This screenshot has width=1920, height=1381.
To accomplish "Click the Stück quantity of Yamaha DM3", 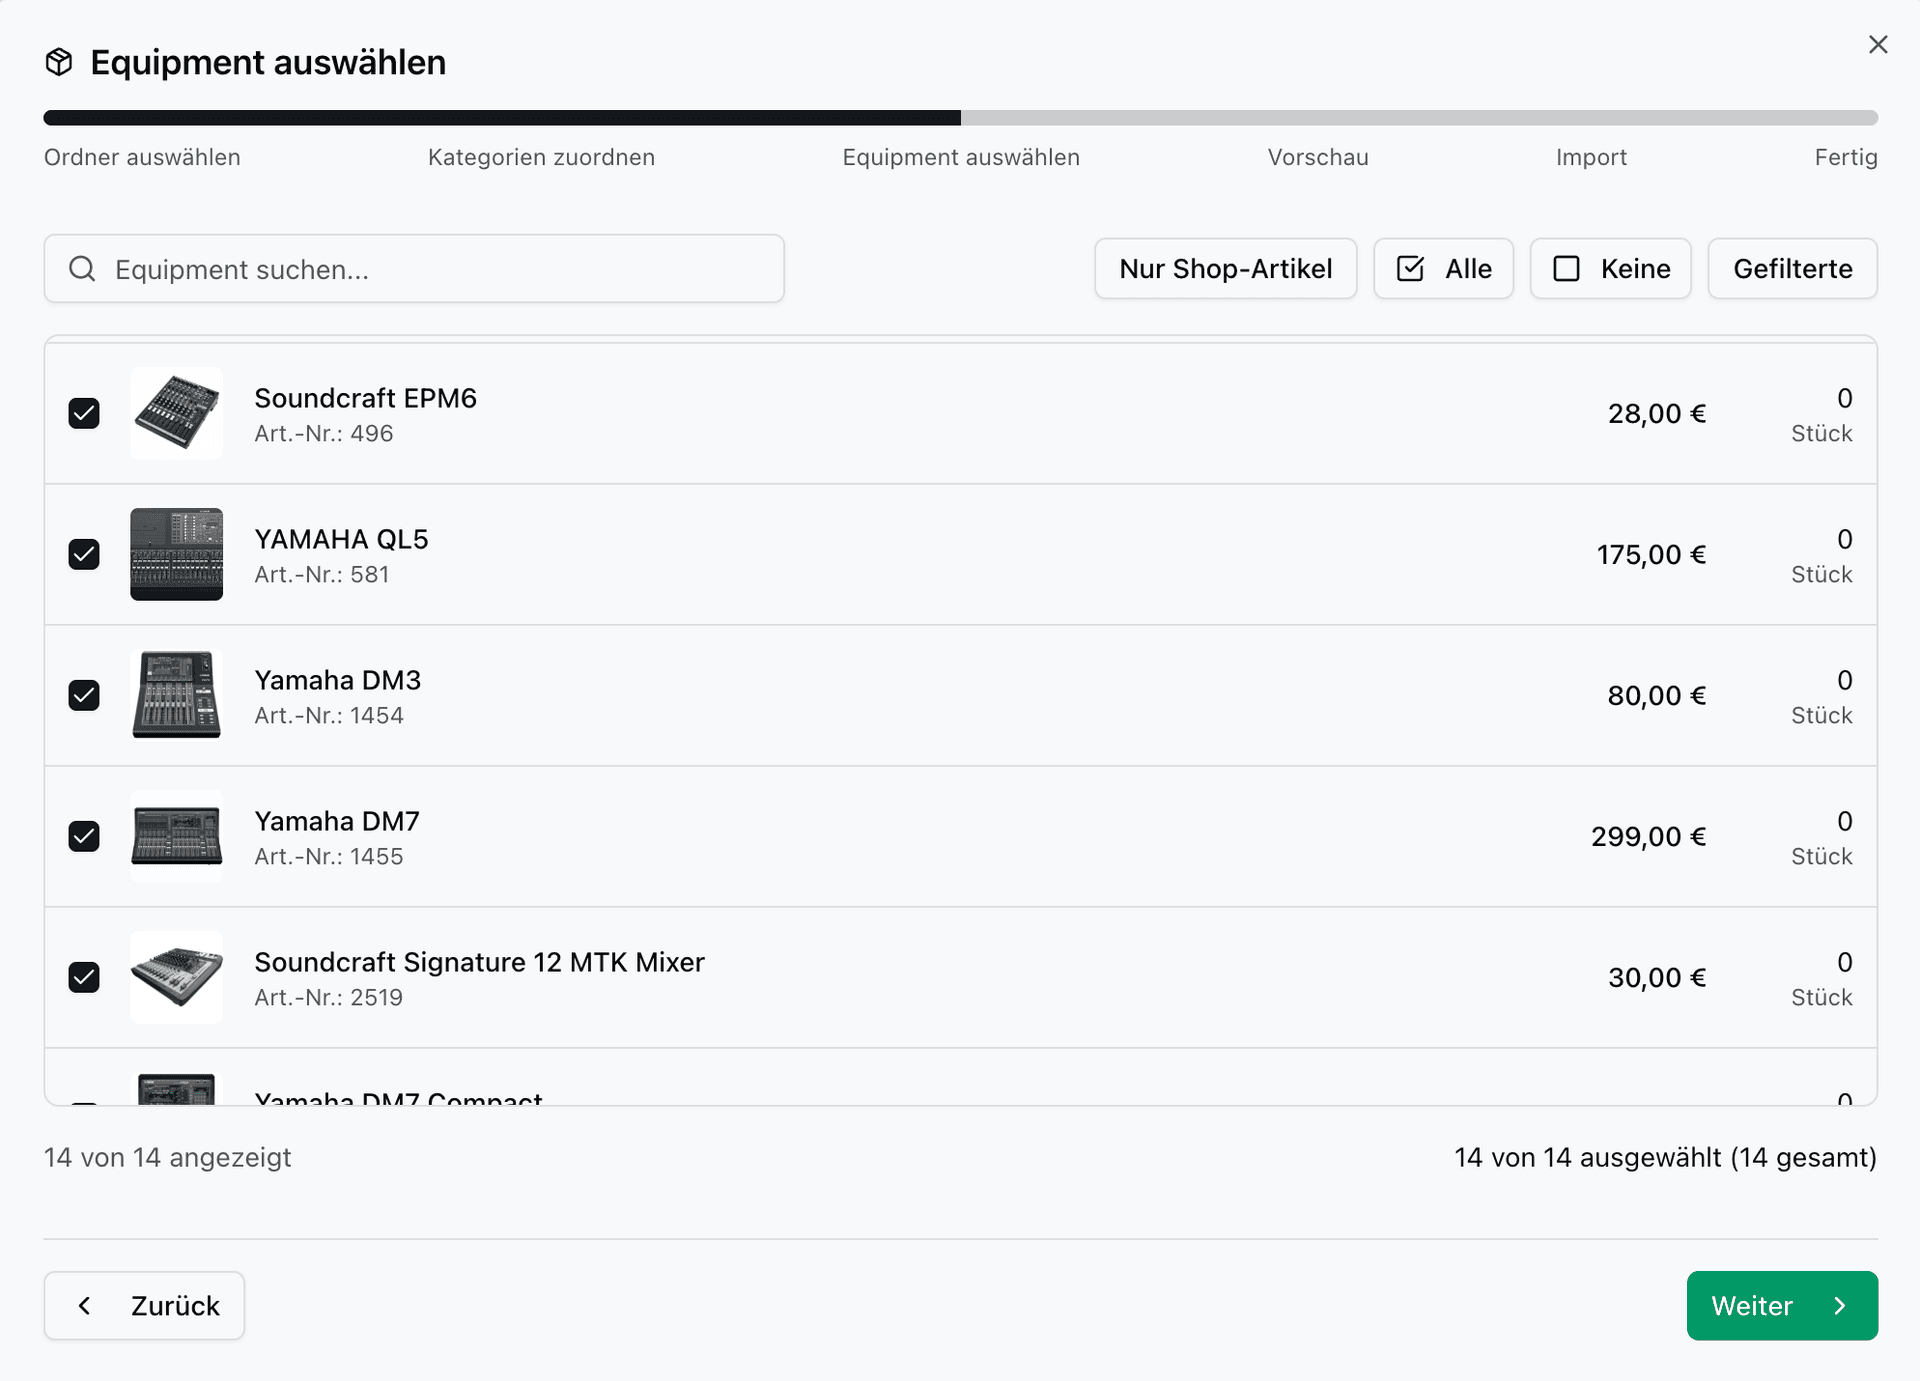I will coord(1821,697).
